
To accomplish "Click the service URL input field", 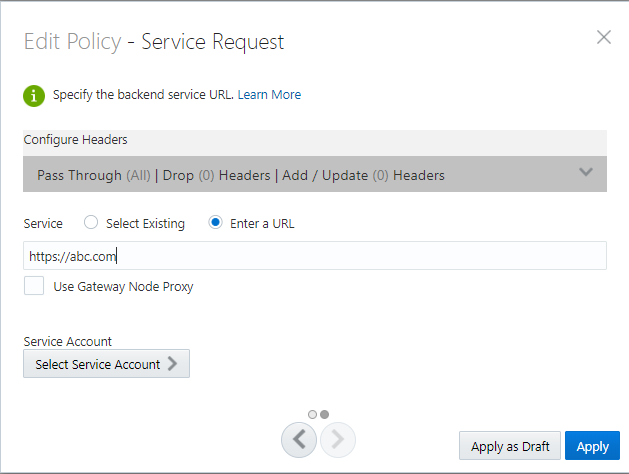I will tap(314, 256).
